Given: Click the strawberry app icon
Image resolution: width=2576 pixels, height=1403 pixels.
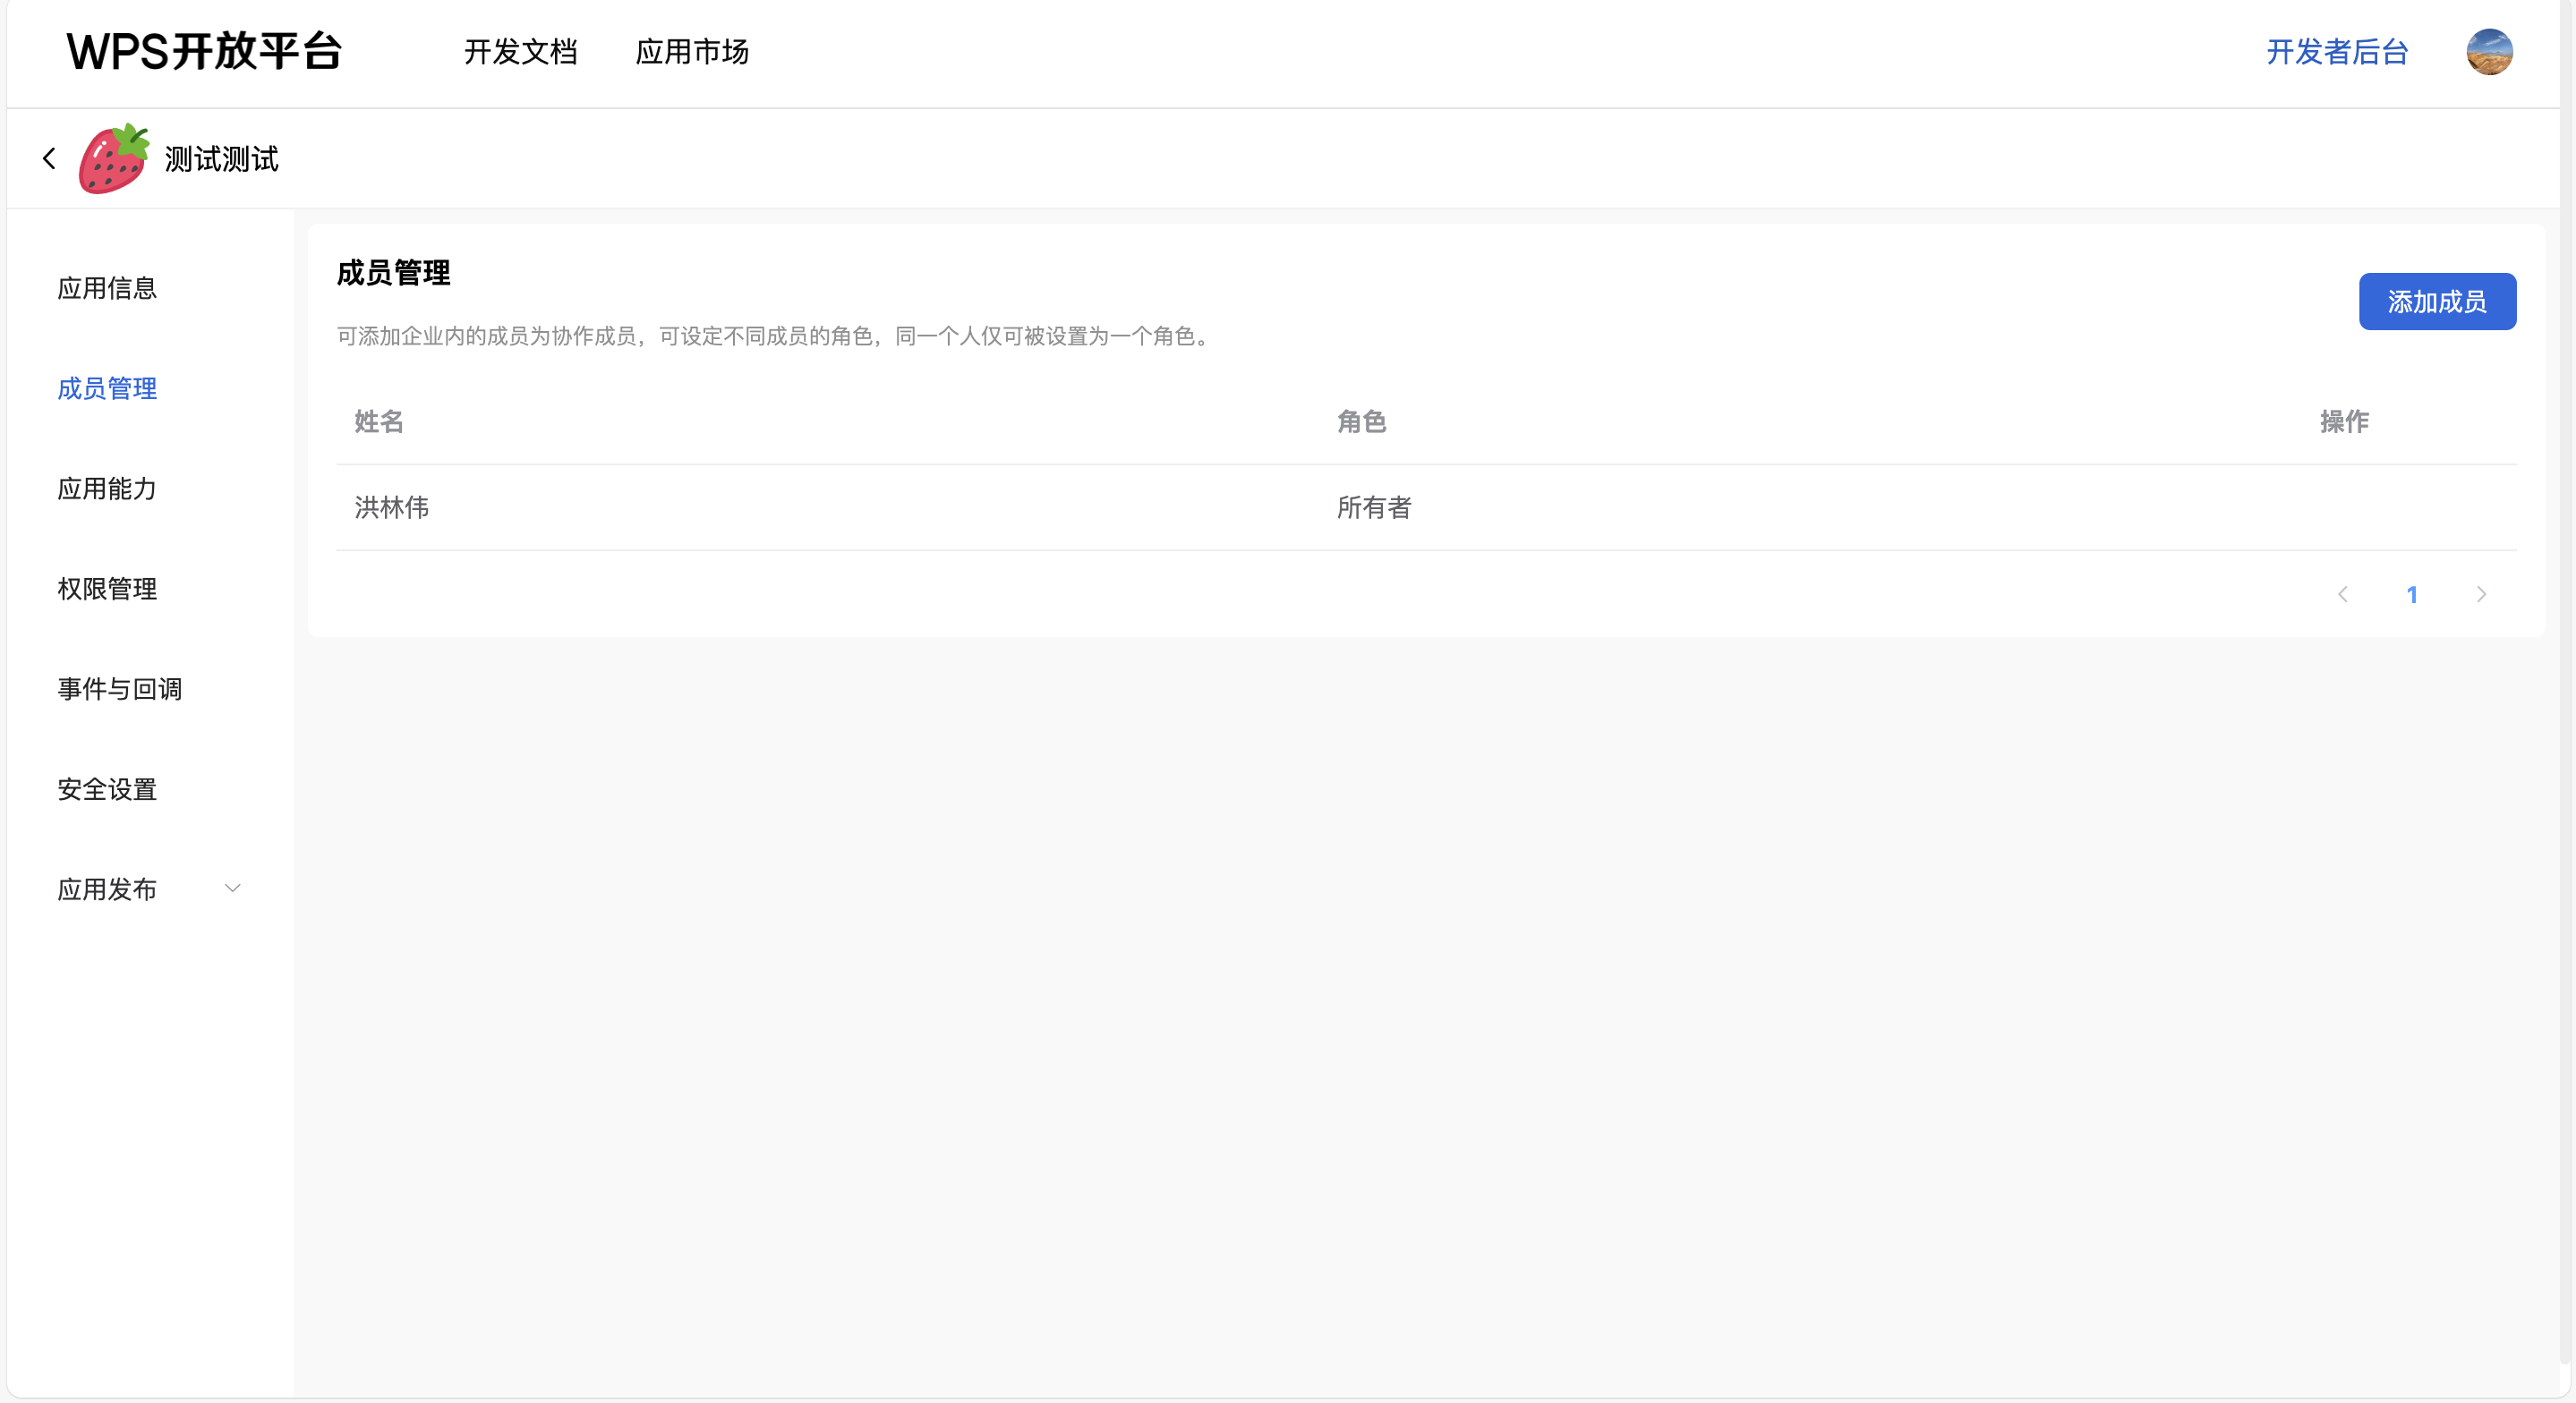Looking at the screenshot, I should [114, 159].
